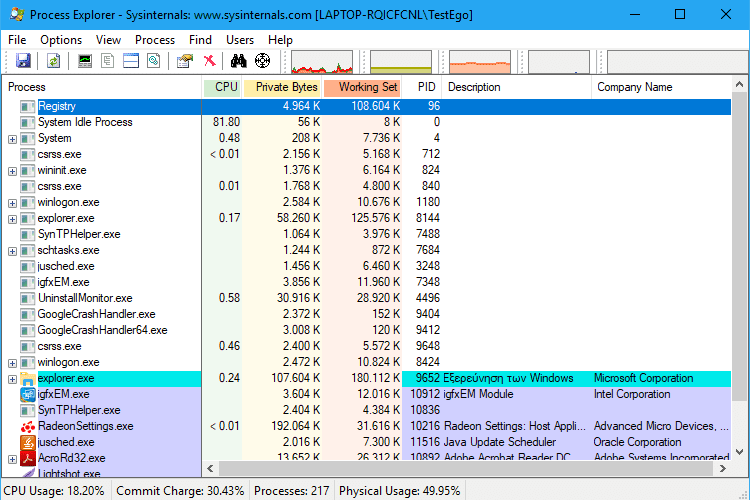Click Commit Charge 30.43% in status bar
The image size is (750, 500).
[x=180, y=491]
